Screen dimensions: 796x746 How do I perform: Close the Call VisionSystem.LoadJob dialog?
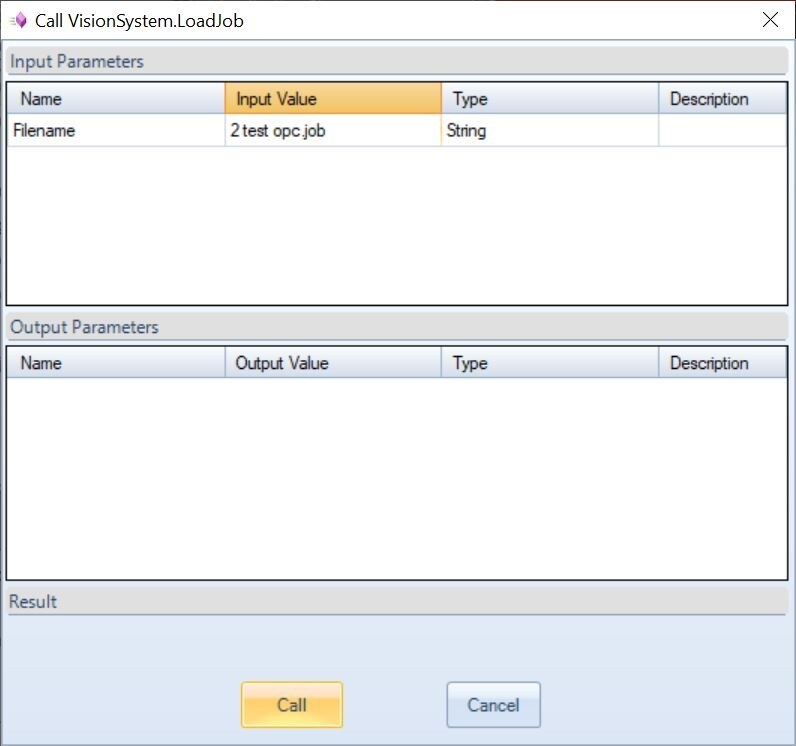click(x=770, y=20)
